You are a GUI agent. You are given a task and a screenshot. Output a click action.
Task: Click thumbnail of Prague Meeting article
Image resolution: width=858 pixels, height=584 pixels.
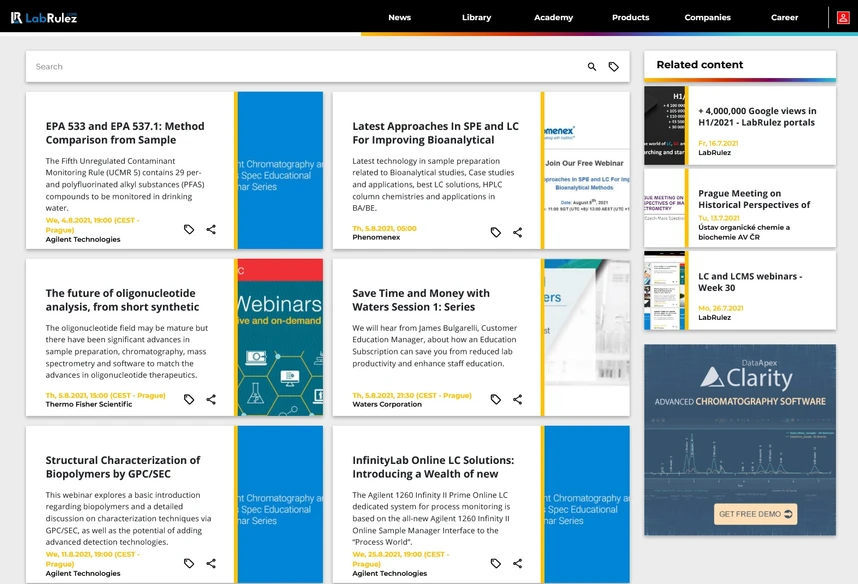pos(664,208)
